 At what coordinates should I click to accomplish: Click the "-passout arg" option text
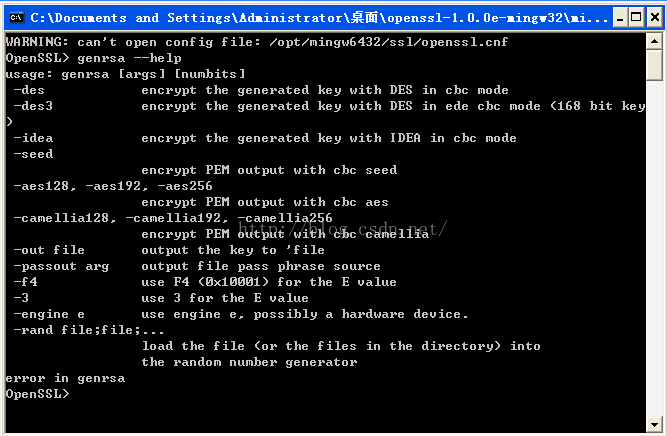point(61,266)
